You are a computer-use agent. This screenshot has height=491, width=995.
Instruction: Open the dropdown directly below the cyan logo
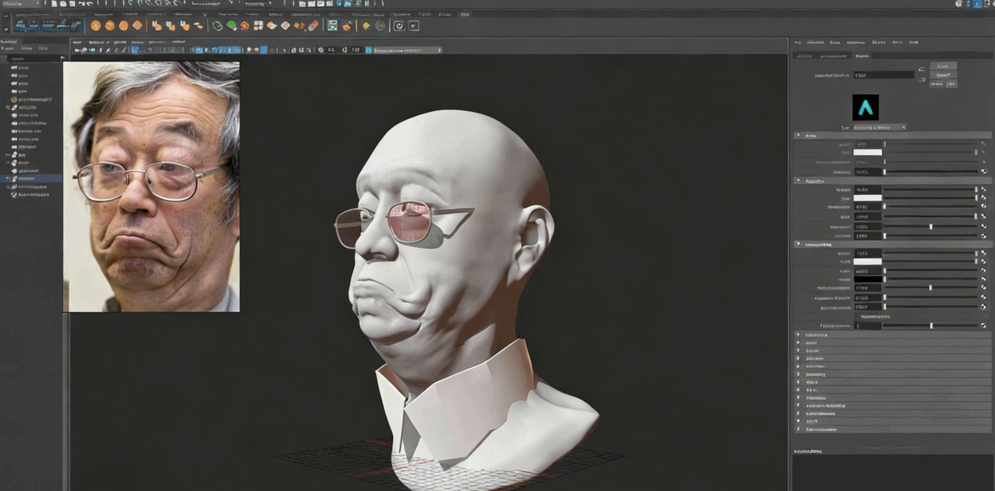878,128
